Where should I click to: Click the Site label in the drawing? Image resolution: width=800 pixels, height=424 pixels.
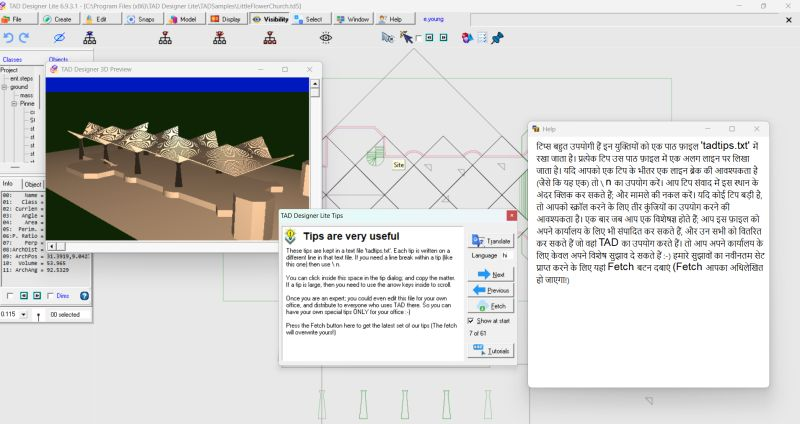[x=398, y=165]
